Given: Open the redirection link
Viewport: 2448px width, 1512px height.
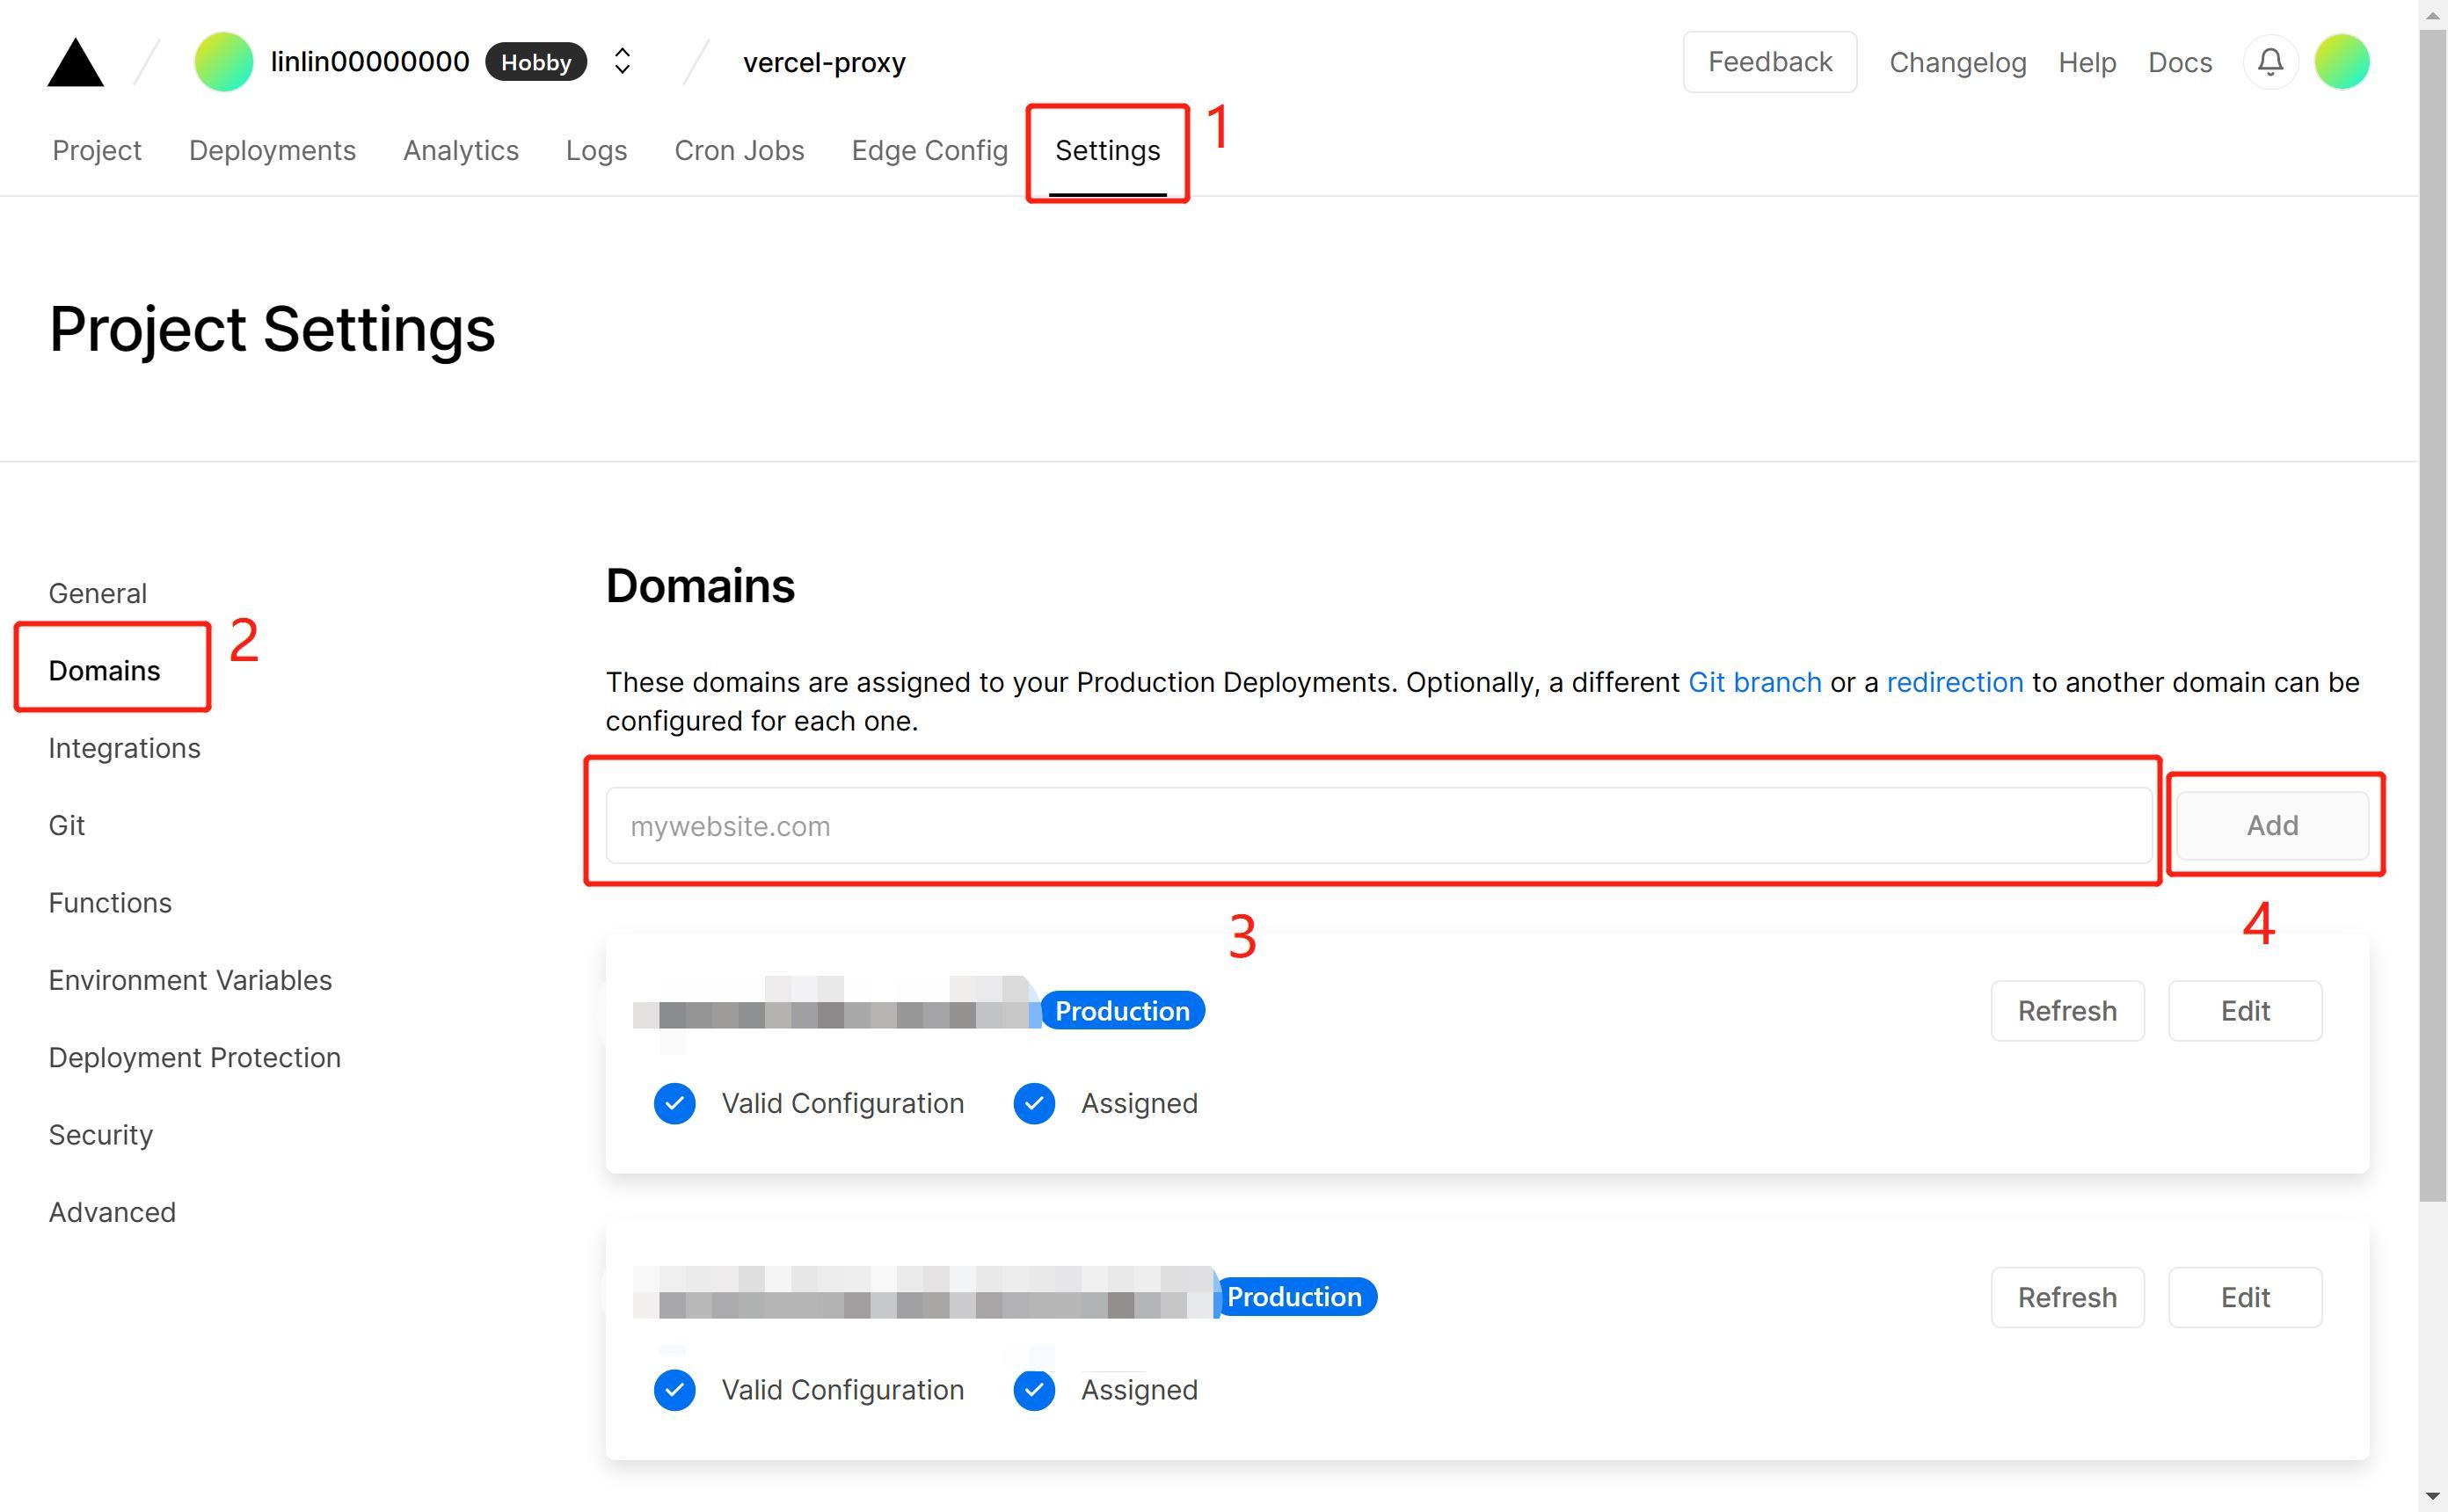Looking at the screenshot, I should click(x=1954, y=682).
